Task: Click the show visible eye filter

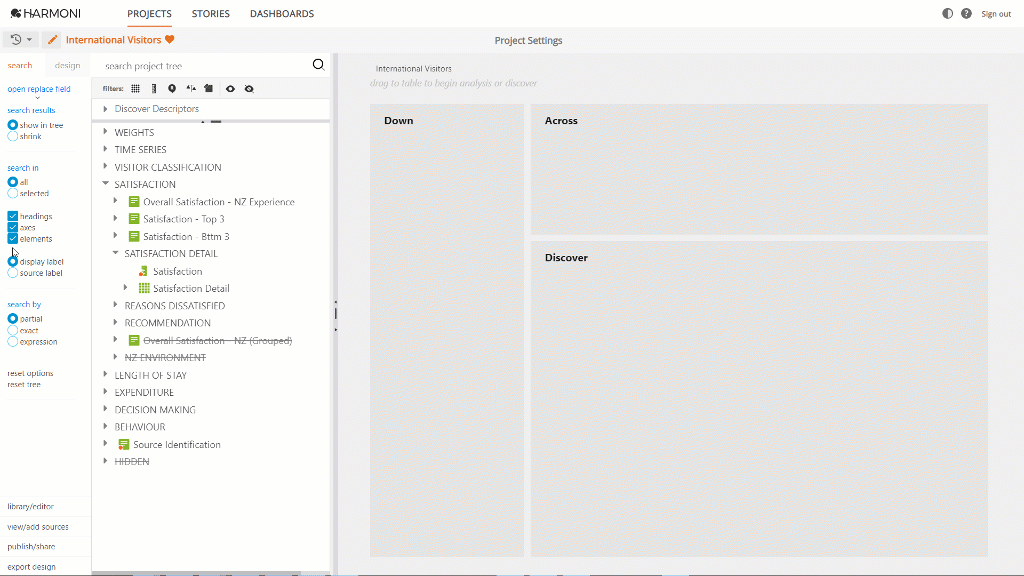Action: point(230,89)
